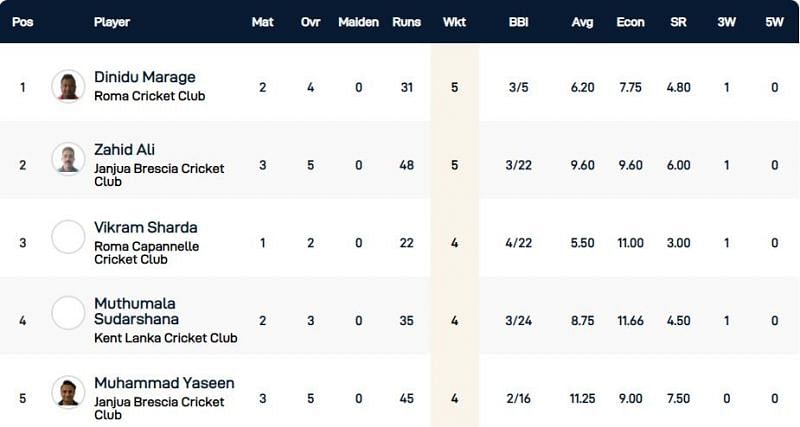Click the Maiden column header
The image size is (800, 427).
point(358,22)
